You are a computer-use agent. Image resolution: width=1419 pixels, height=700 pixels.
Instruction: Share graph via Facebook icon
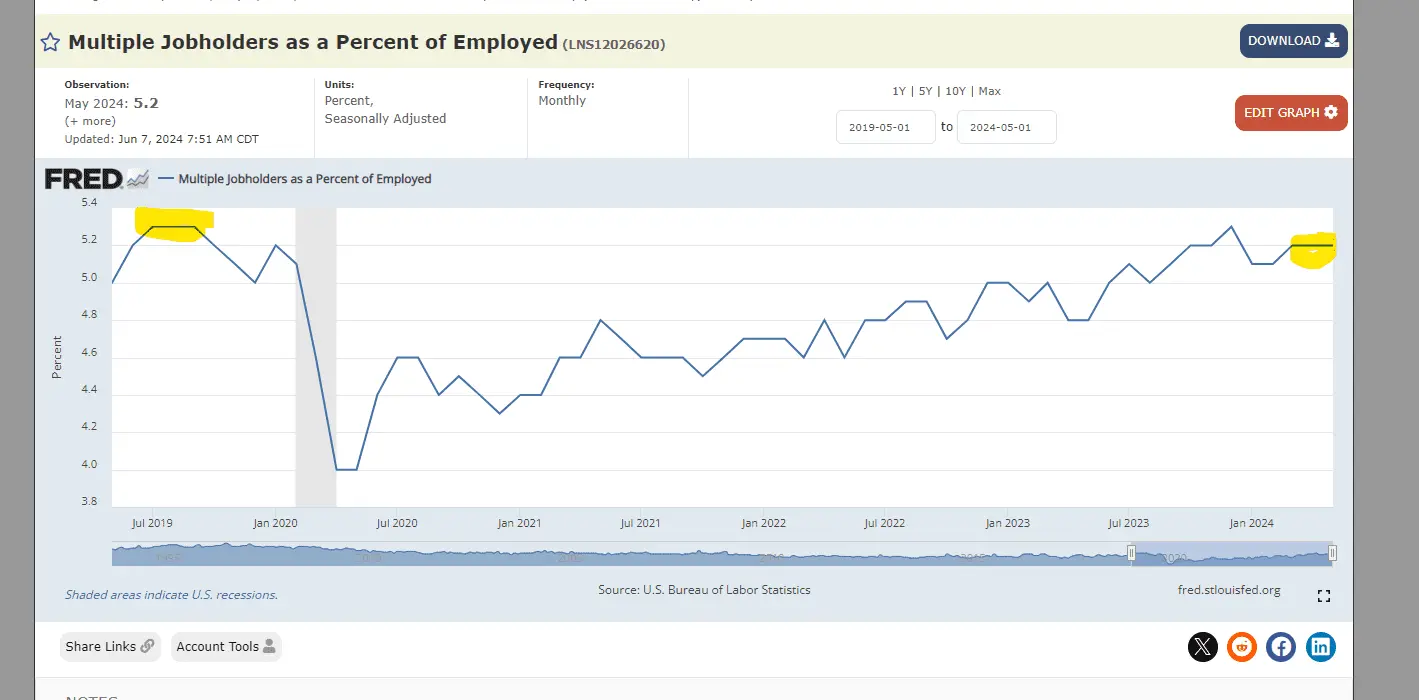[1281, 647]
